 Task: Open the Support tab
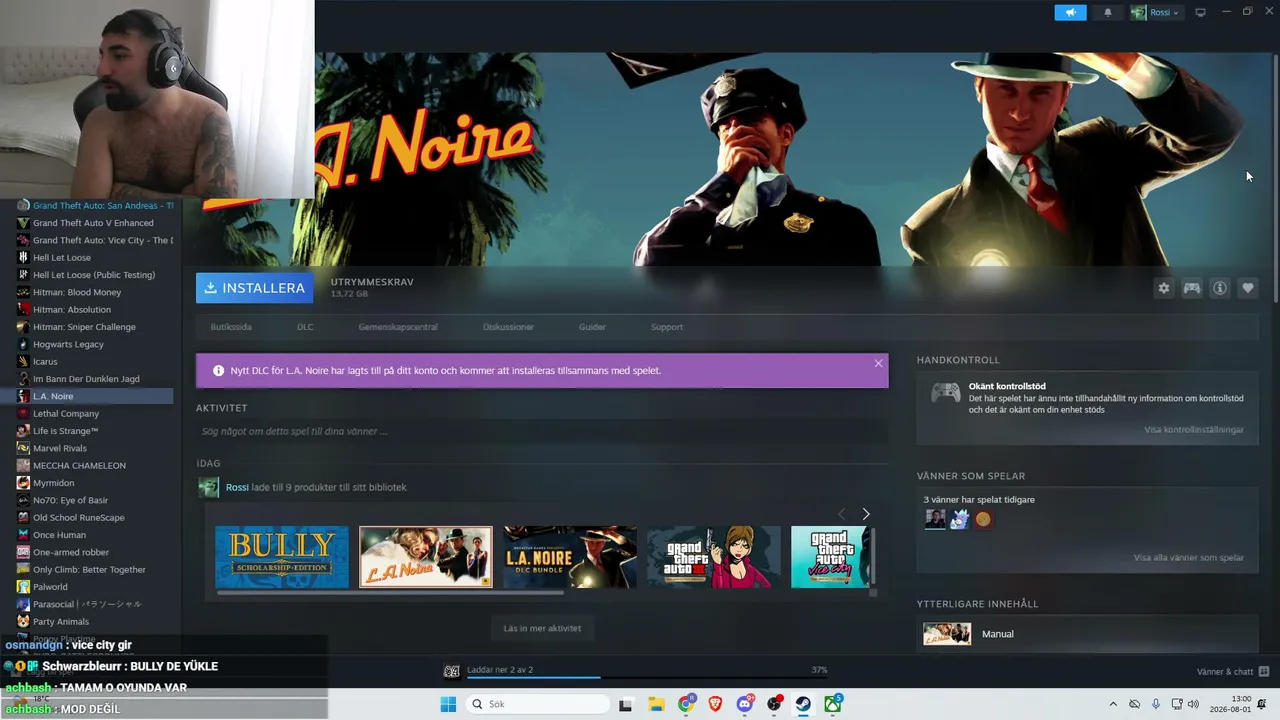click(x=667, y=327)
